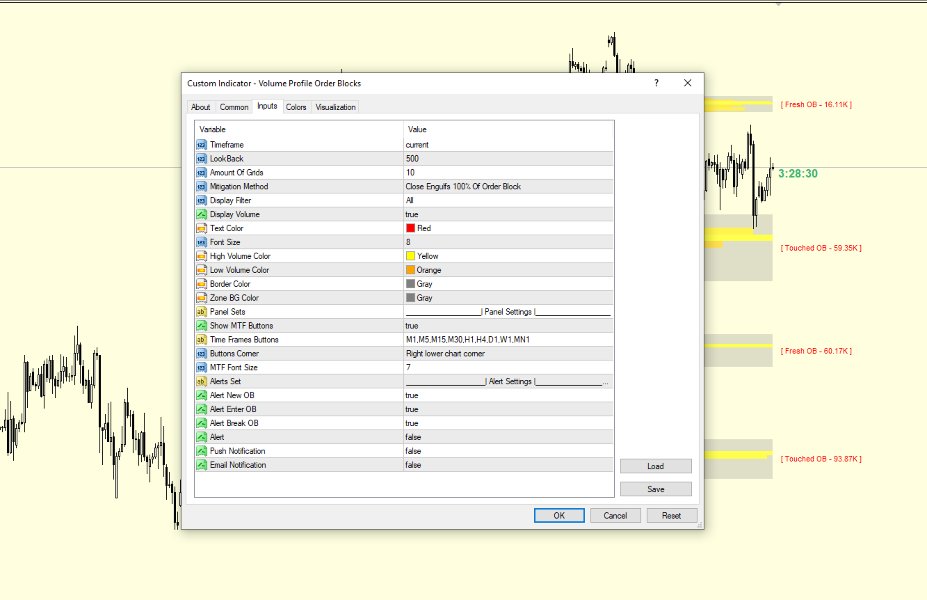Image resolution: width=927 pixels, height=600 pixels.
Task: Click 'Touched OB - 93.87K' chart label
Action: [x=821, y=459]
